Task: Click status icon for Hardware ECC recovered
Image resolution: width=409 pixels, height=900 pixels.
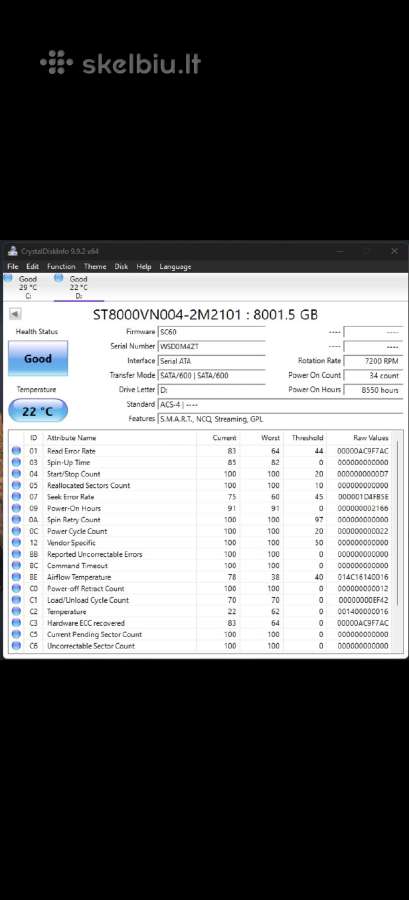Action: click(16, 623)
